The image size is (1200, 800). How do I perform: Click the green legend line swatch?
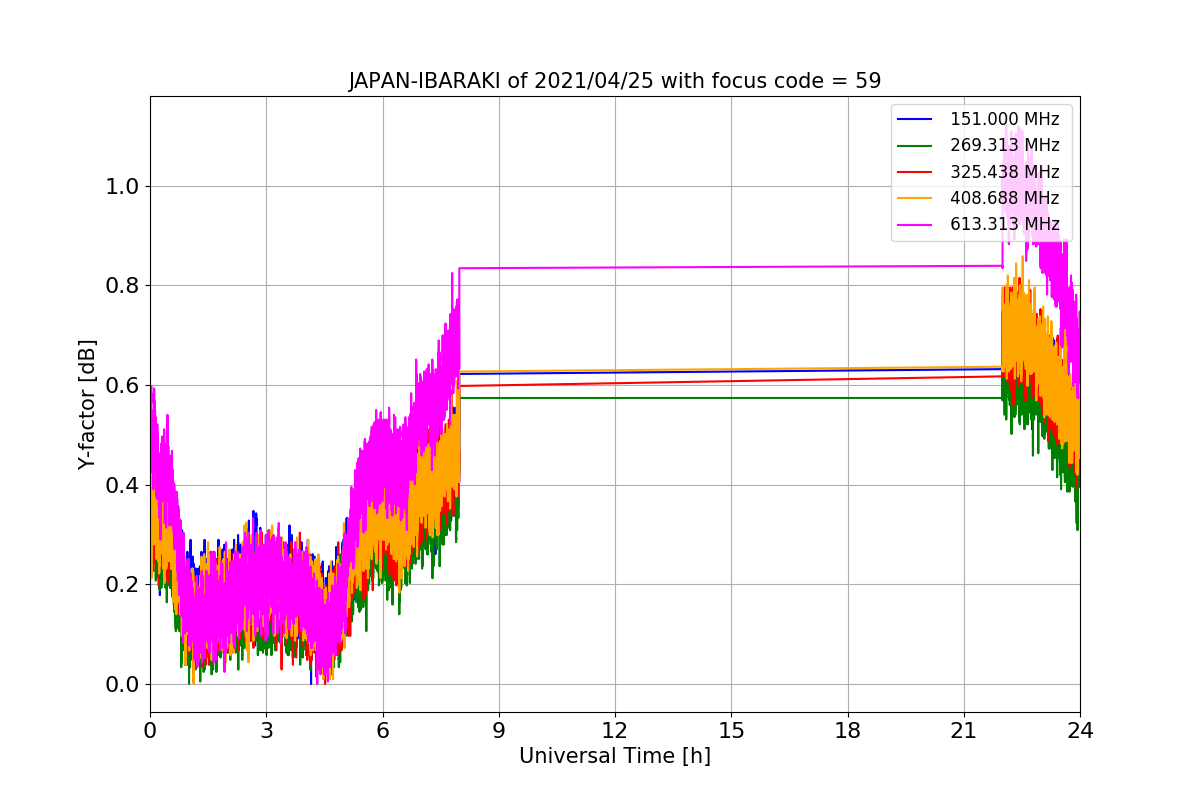pyautogui.click(x=915, y=145)
